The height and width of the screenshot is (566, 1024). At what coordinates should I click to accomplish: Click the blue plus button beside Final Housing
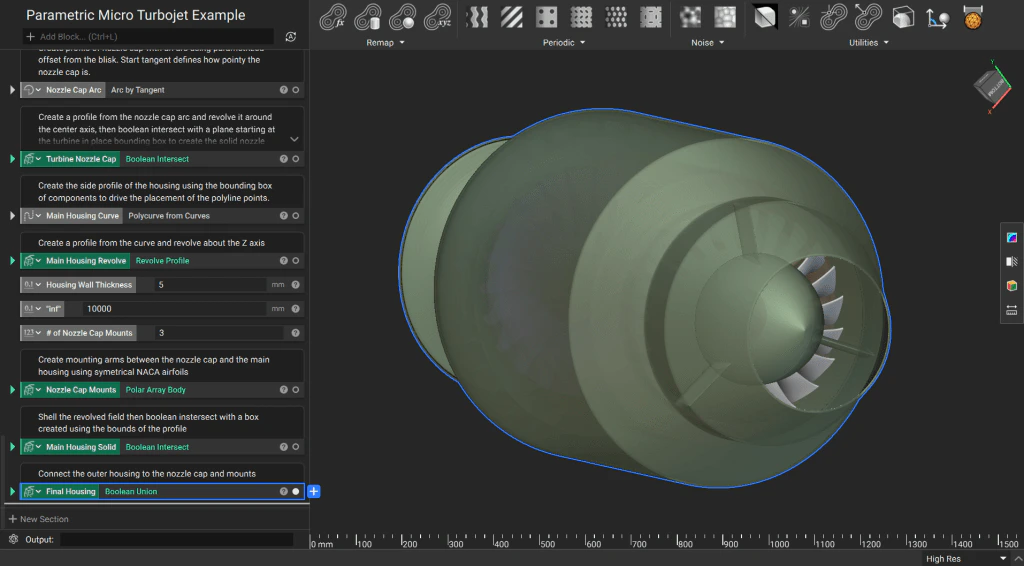tap(314, 492)
